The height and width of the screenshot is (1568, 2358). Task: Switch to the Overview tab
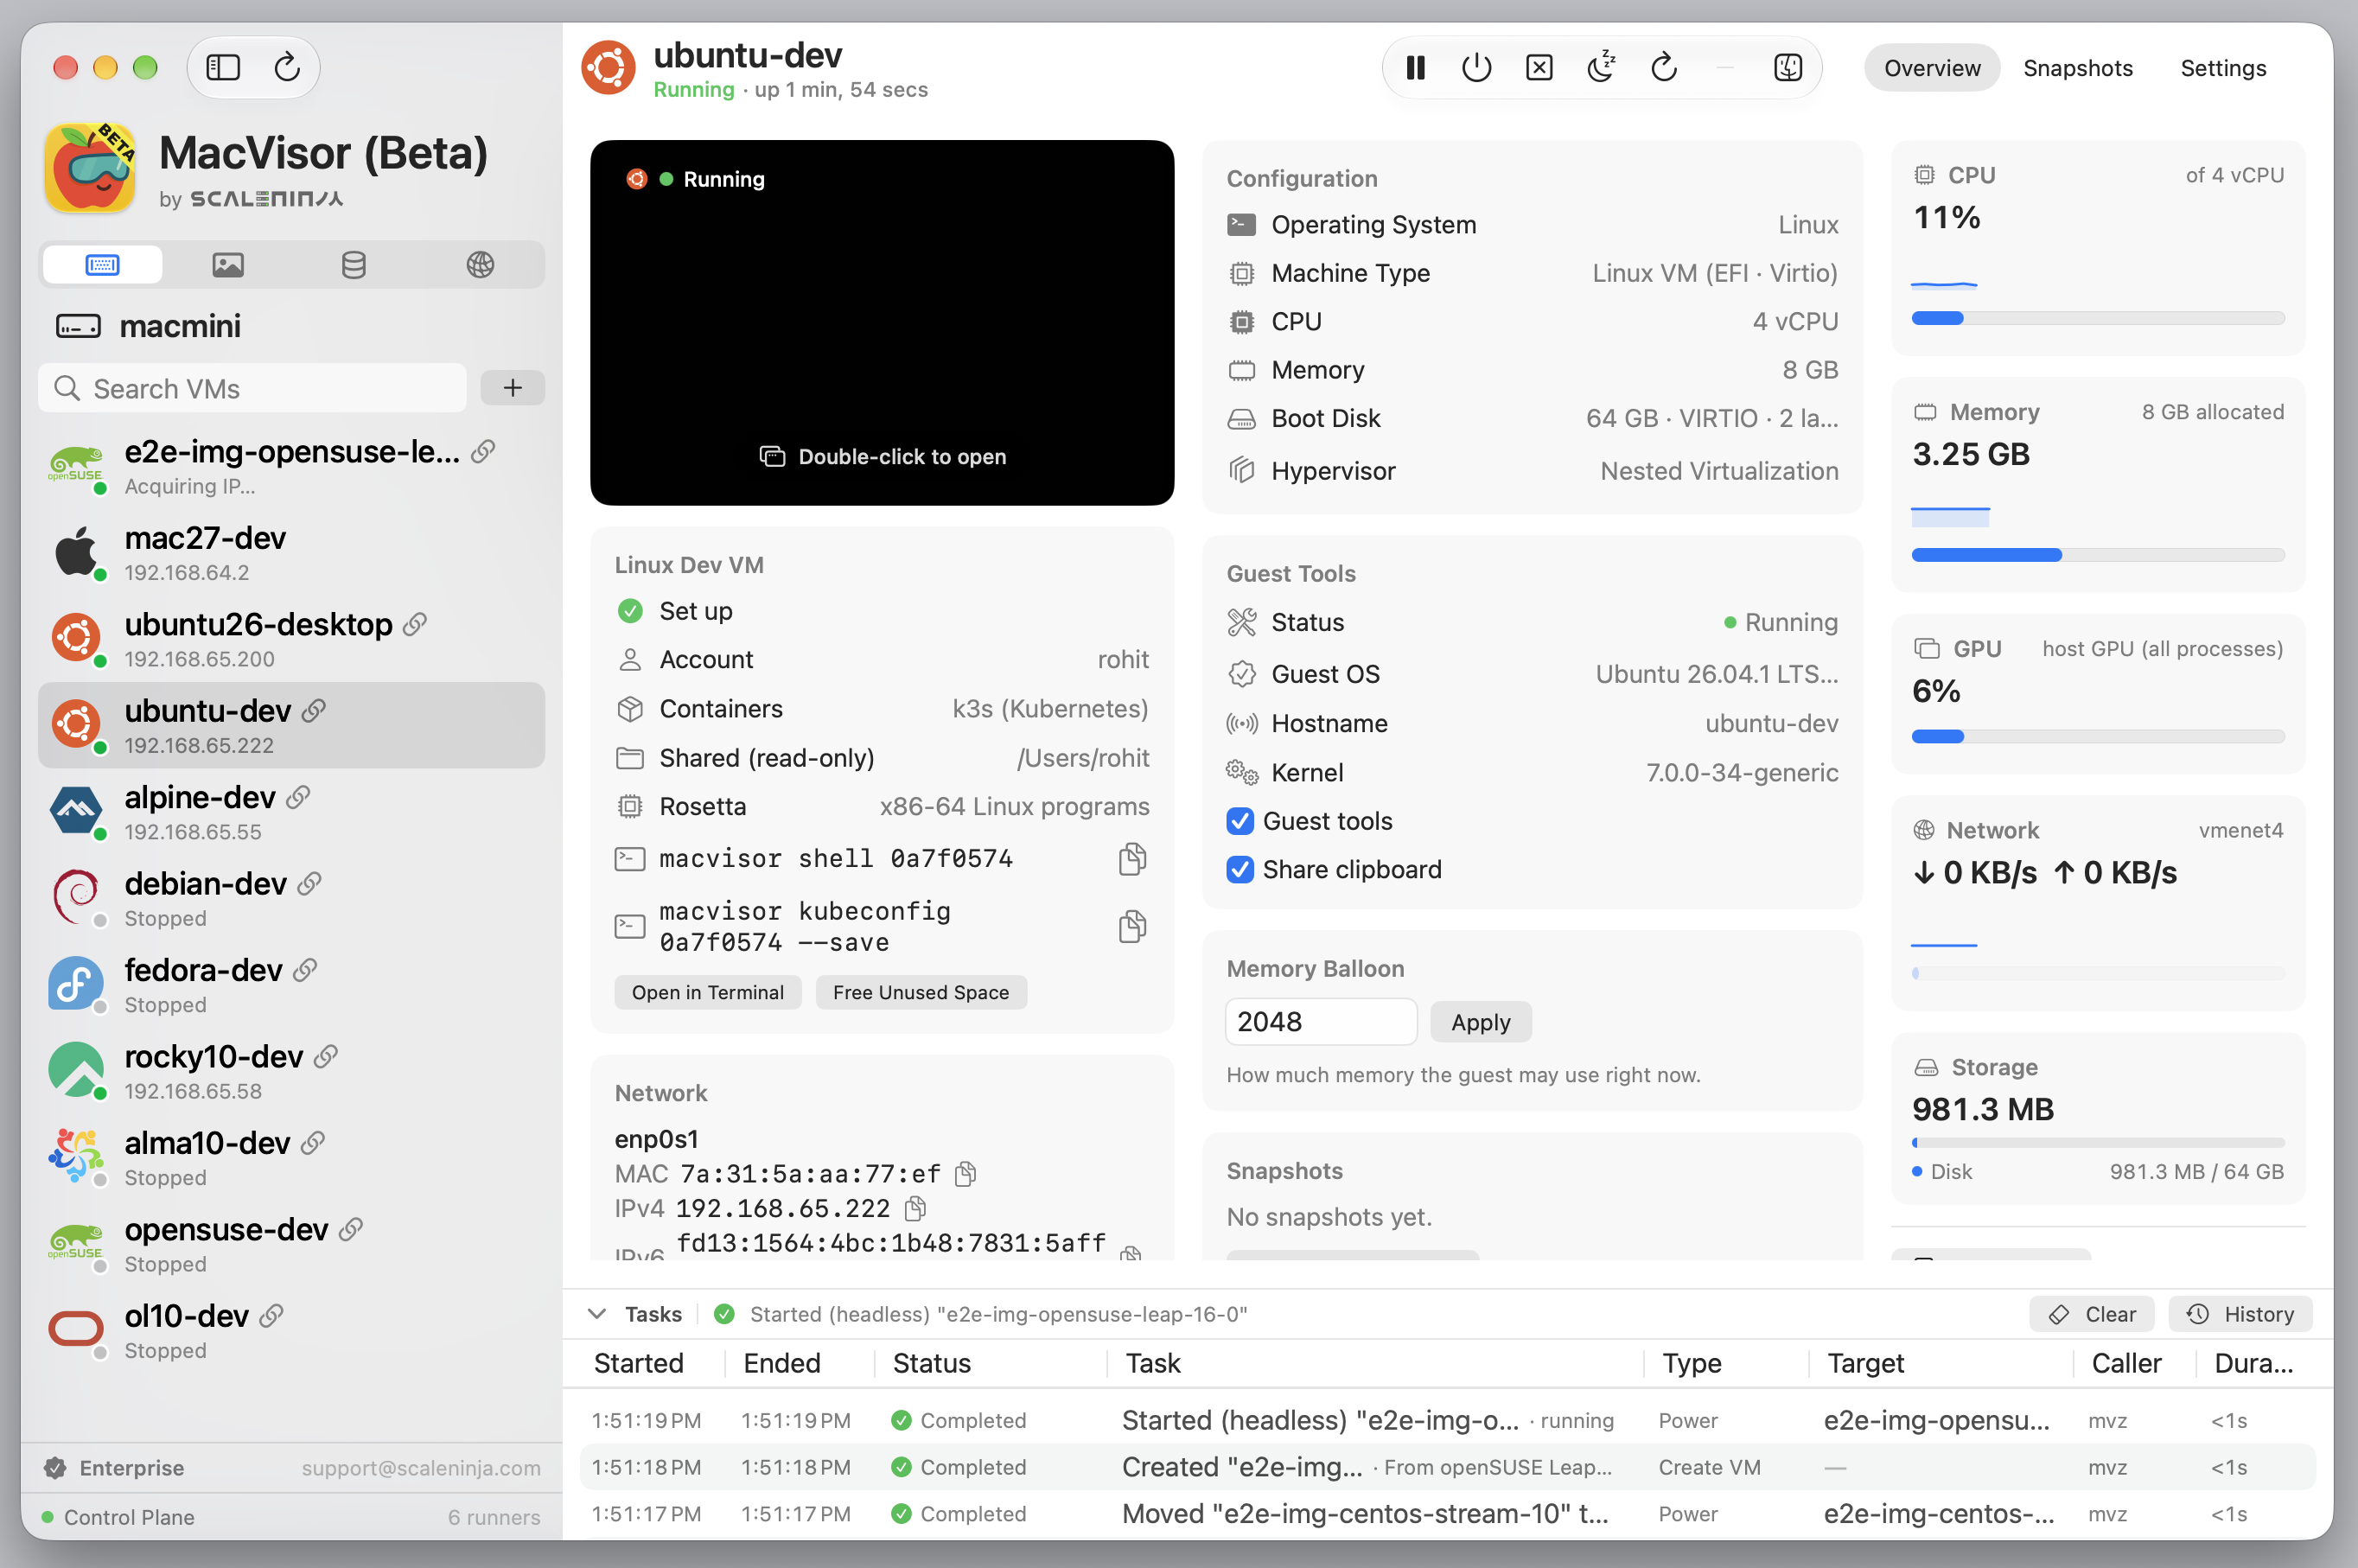(1931, 68)
